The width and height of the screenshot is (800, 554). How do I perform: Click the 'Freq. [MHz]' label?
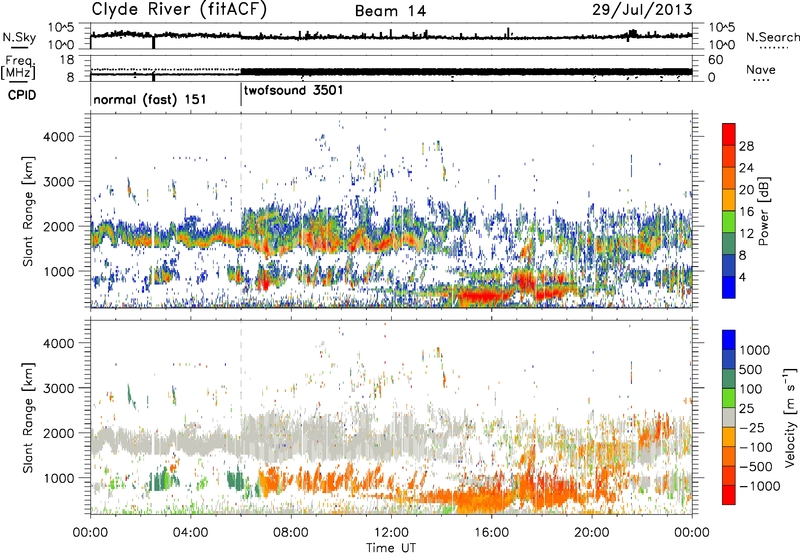tap(19, 68)
